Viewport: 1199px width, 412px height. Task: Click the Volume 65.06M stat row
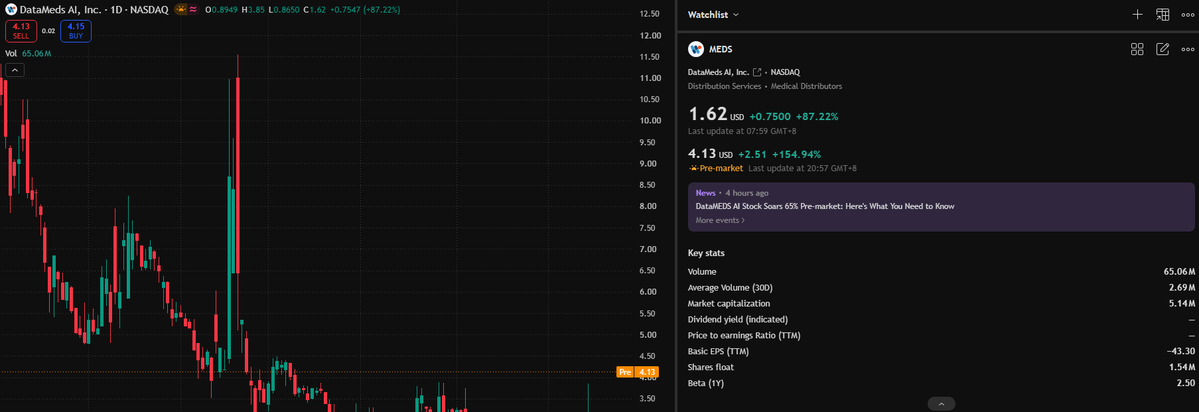[941, 271]
